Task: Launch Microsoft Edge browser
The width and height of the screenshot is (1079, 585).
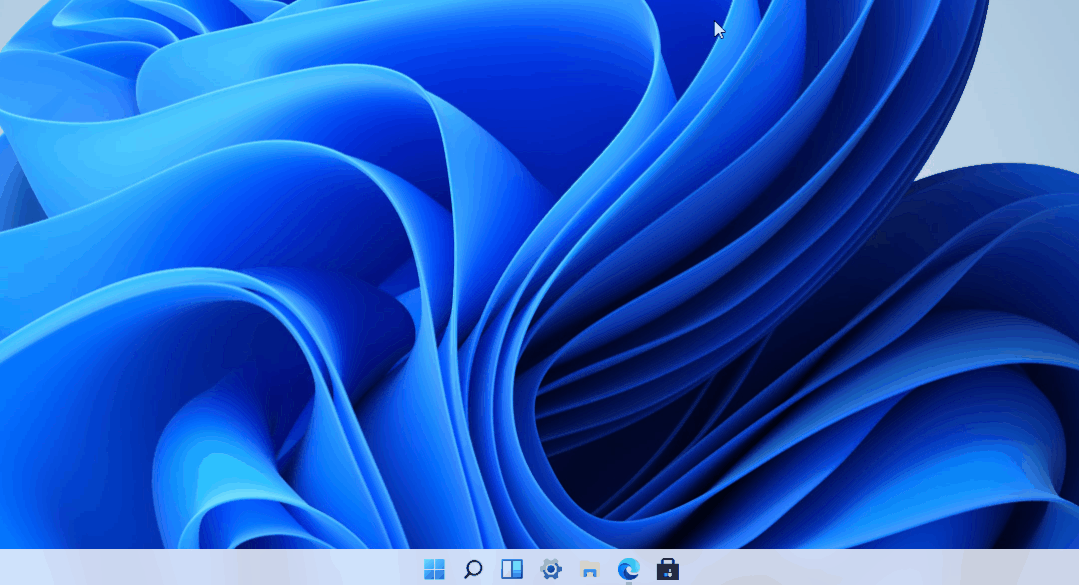Action: [628, 569]
